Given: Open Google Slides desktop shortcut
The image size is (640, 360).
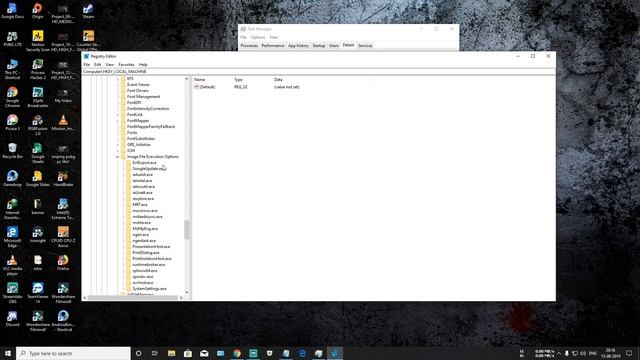Looking at the screenshot, I should [38, 179].
